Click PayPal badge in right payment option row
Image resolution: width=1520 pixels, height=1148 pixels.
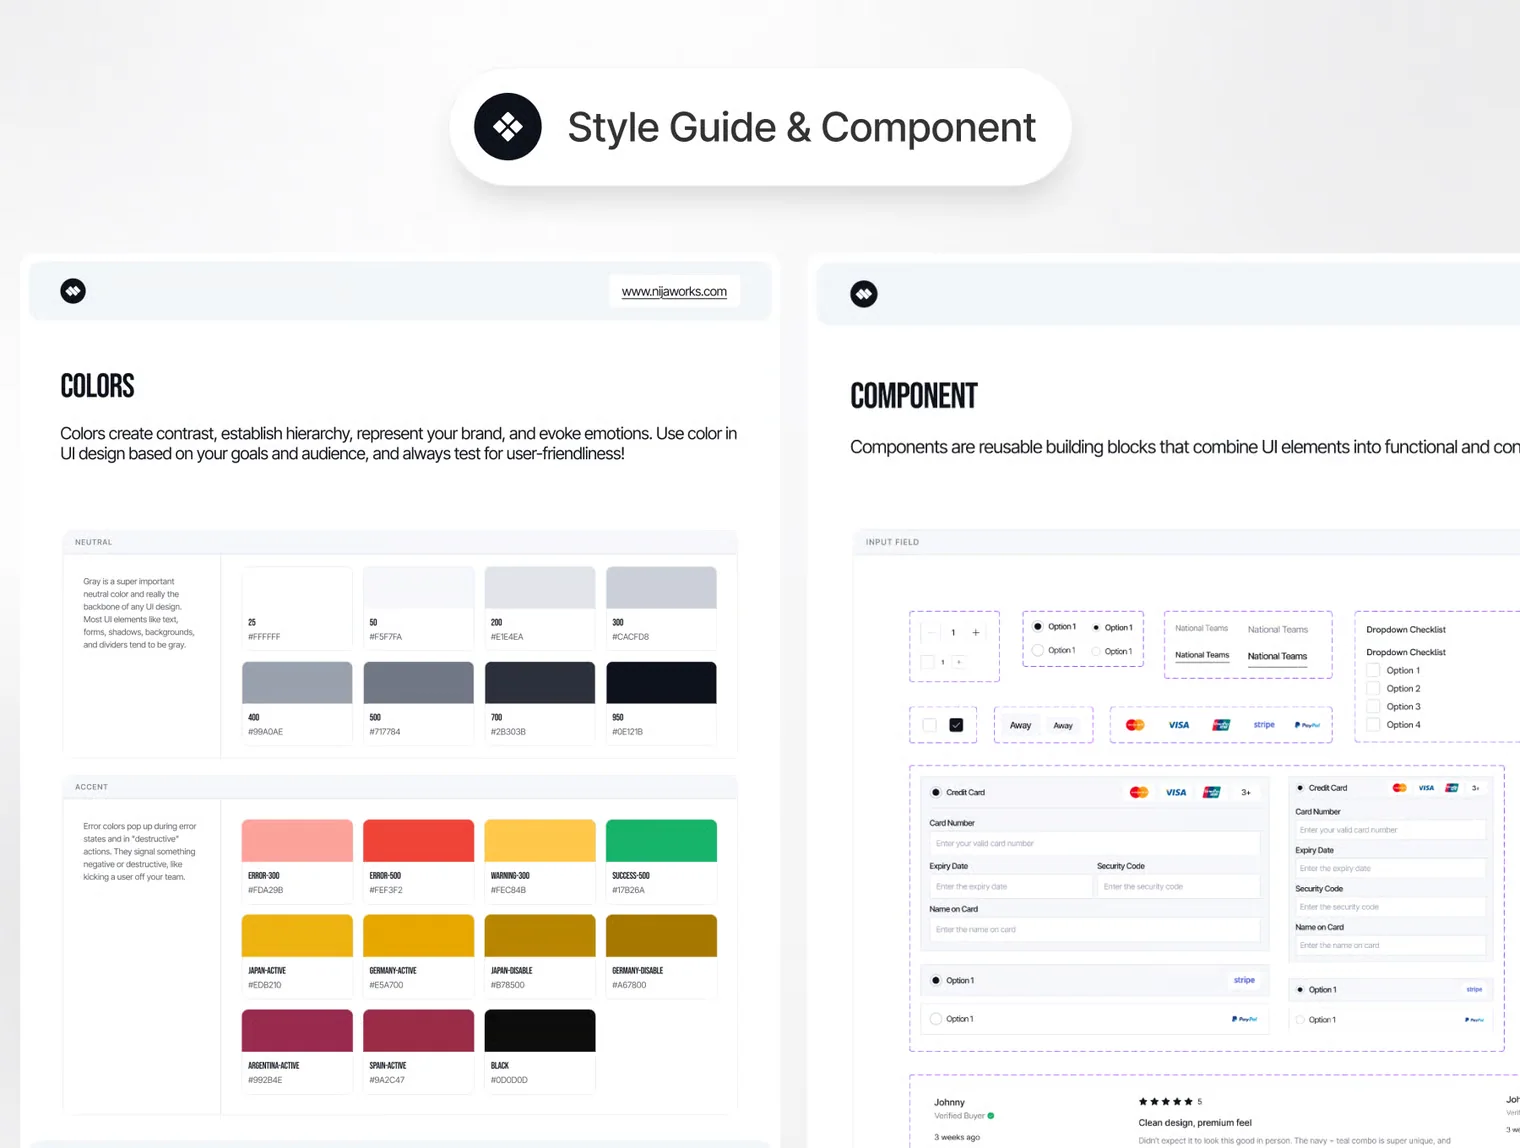pyautogui.click(x=1474, y=1020)
